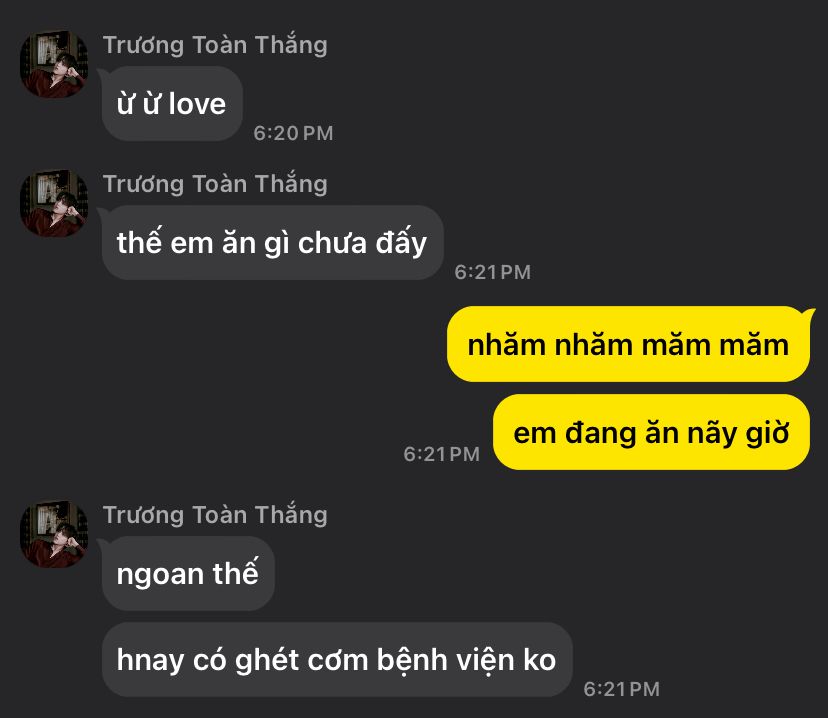
Task: Select the 'hnay có ghét cơm bệnh viện ko' bubble
Action: [x=337, y=659]
